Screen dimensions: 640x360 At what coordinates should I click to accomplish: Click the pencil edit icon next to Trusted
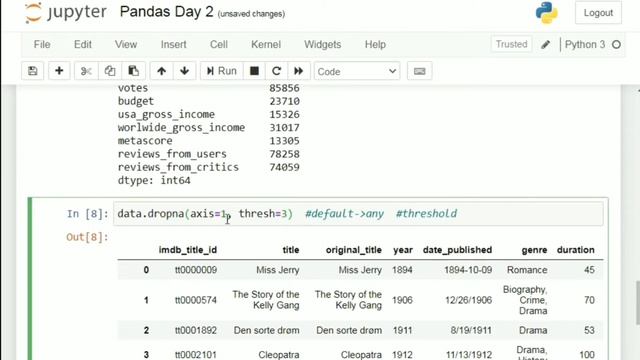pyautogui.click(x=545, y=44)
